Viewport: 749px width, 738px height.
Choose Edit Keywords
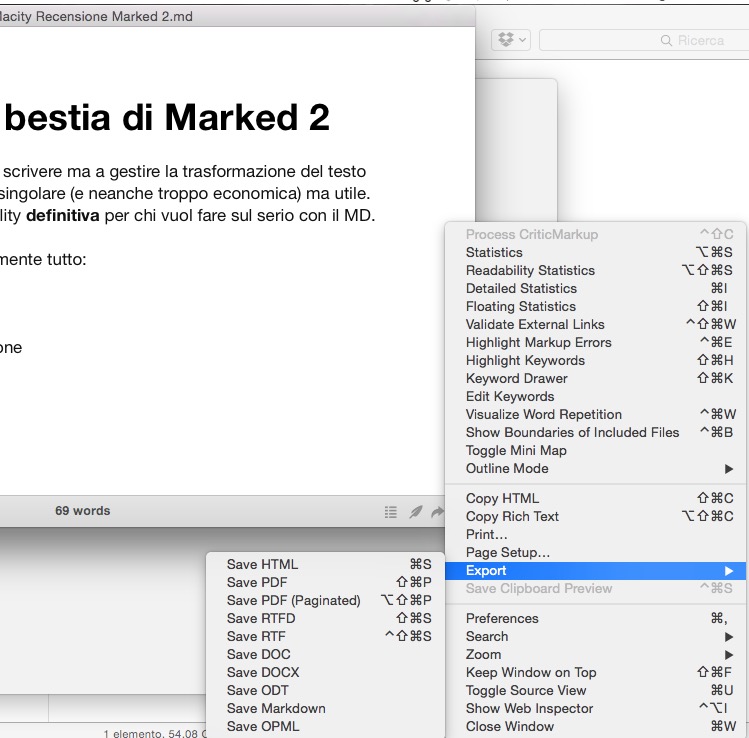click(x=595, y=396)
